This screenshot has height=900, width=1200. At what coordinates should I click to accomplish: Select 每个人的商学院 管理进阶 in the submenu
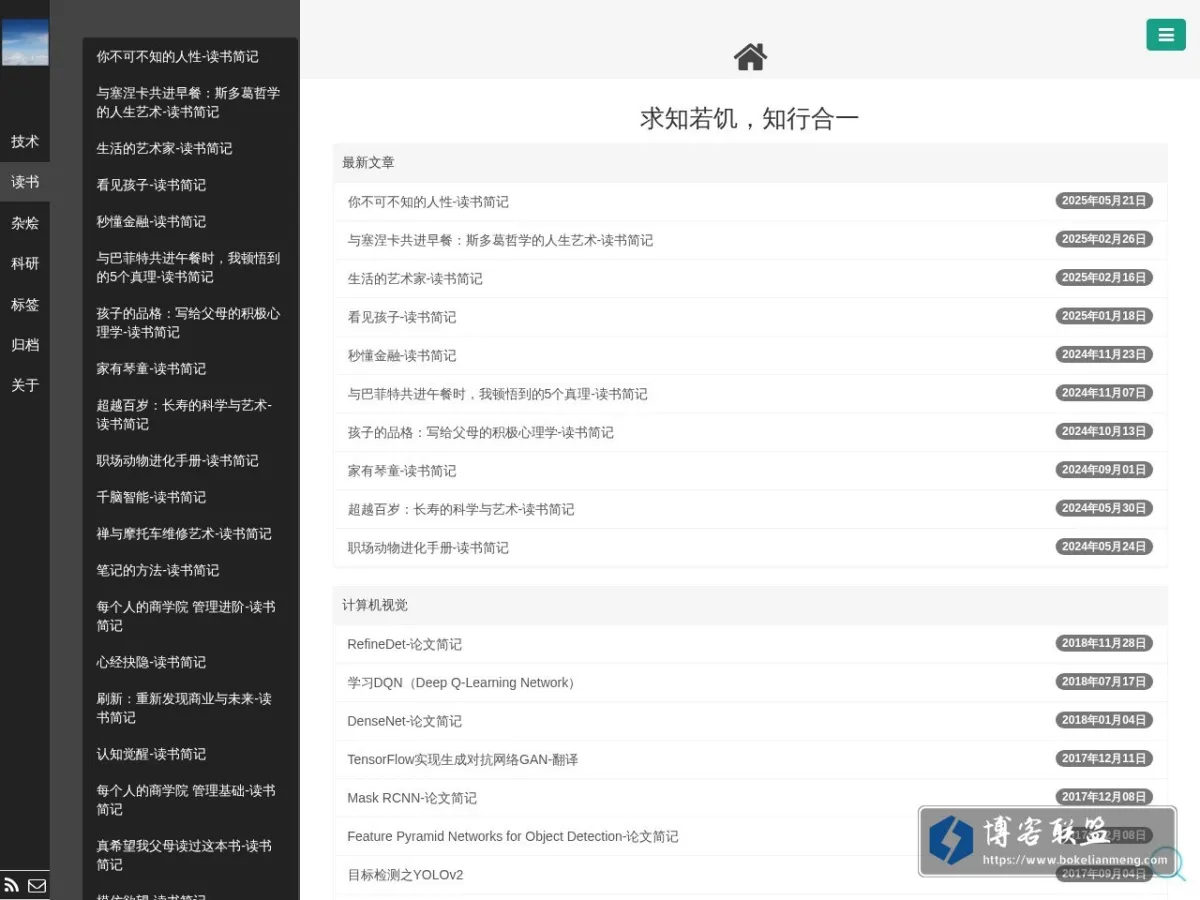coord(190,616)
